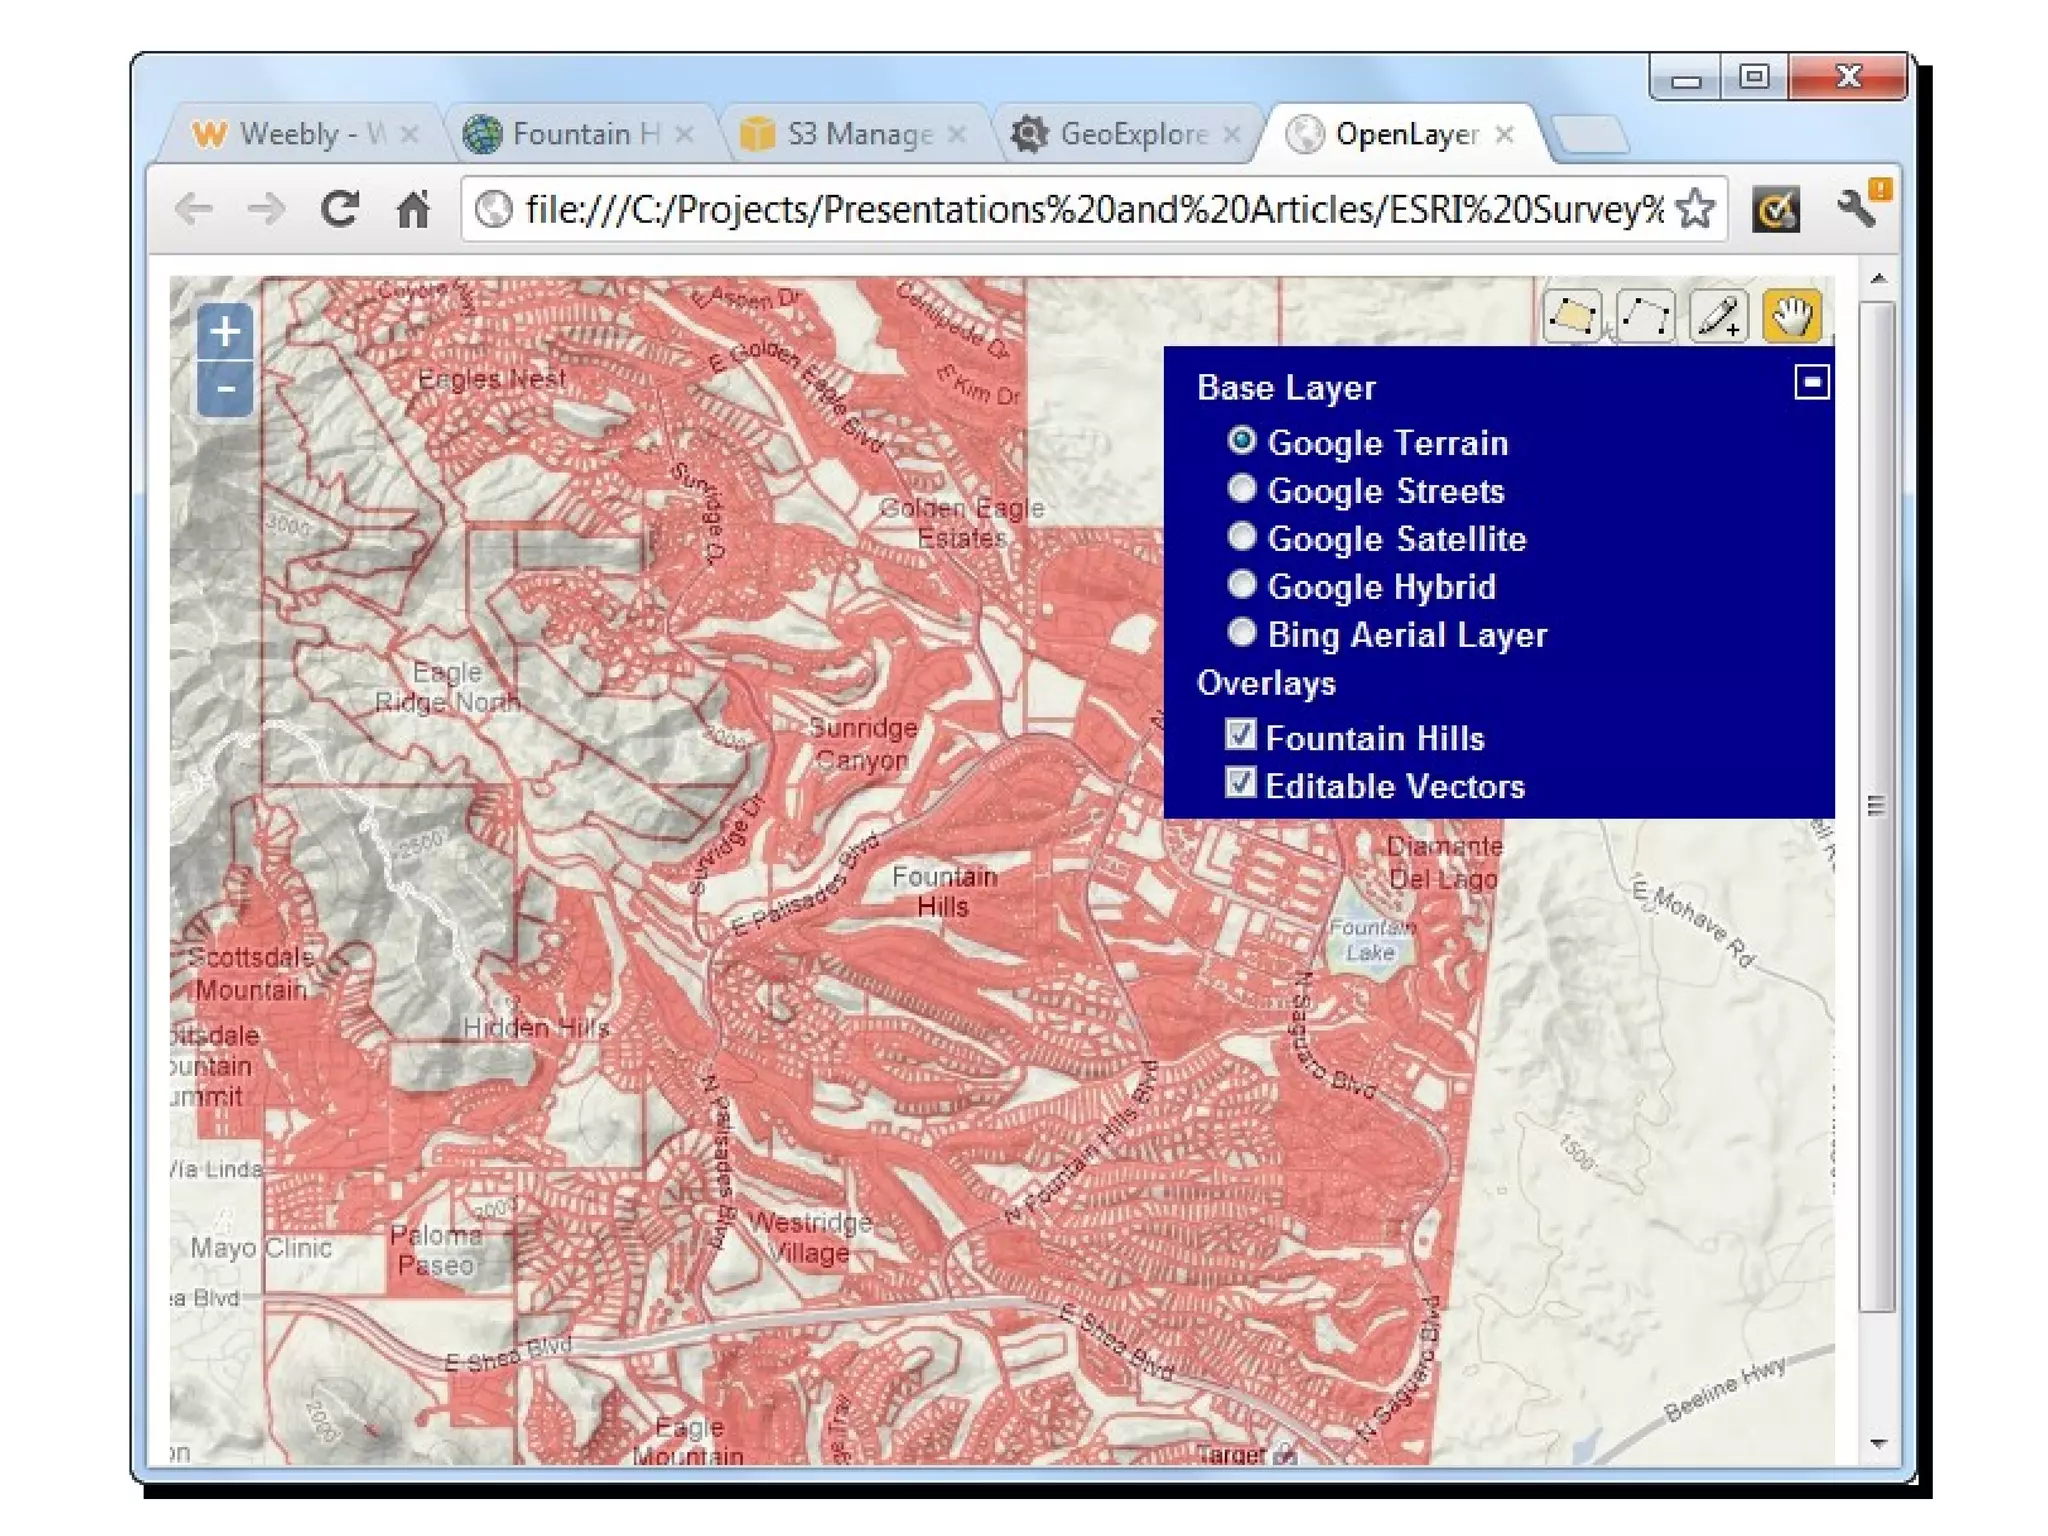Zoom out of the map
The height and width of the screenshot is (1536, 2048).
point(225,389)
